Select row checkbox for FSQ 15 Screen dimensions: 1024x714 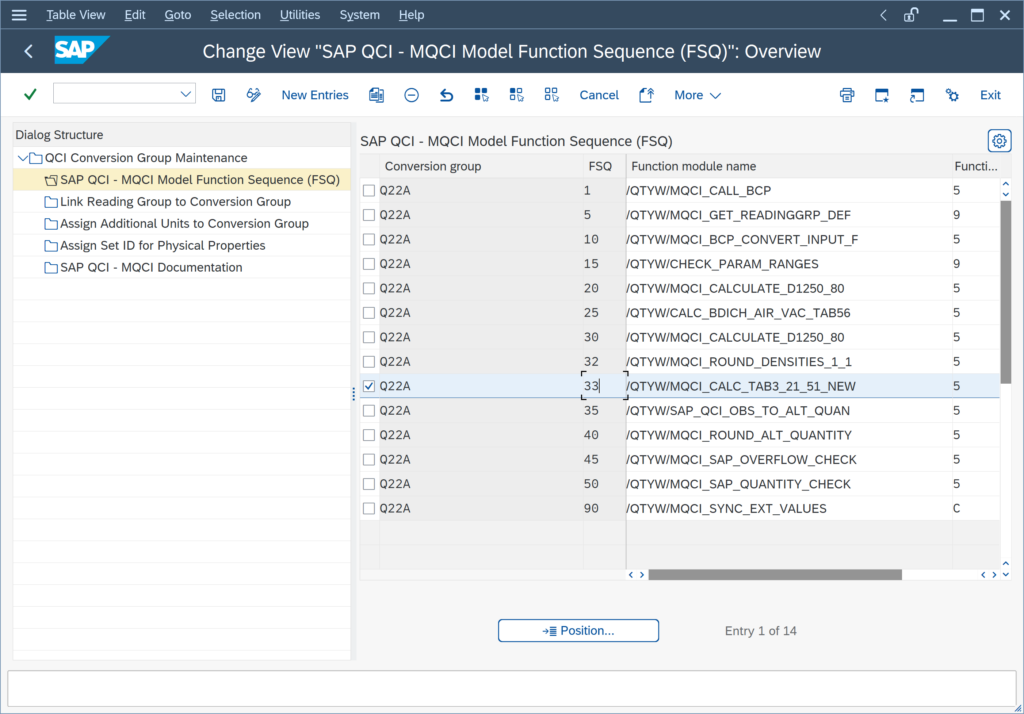(369, 264)
